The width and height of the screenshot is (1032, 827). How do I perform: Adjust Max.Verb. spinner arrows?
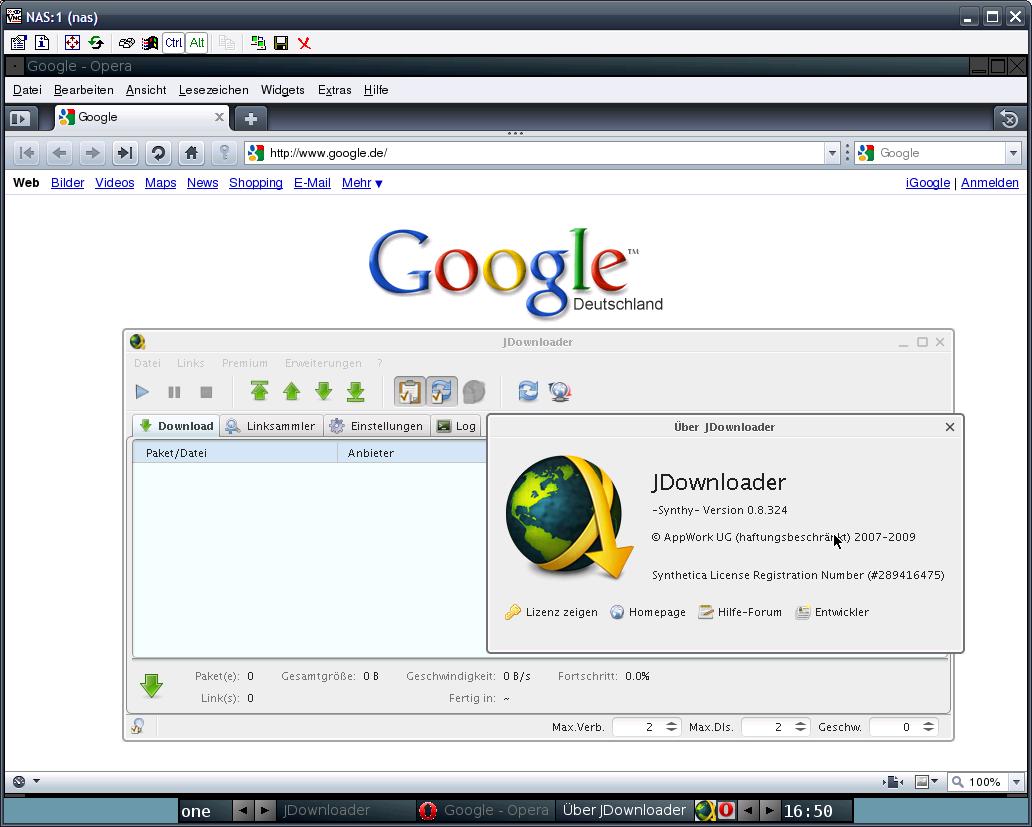pos(671,727)
